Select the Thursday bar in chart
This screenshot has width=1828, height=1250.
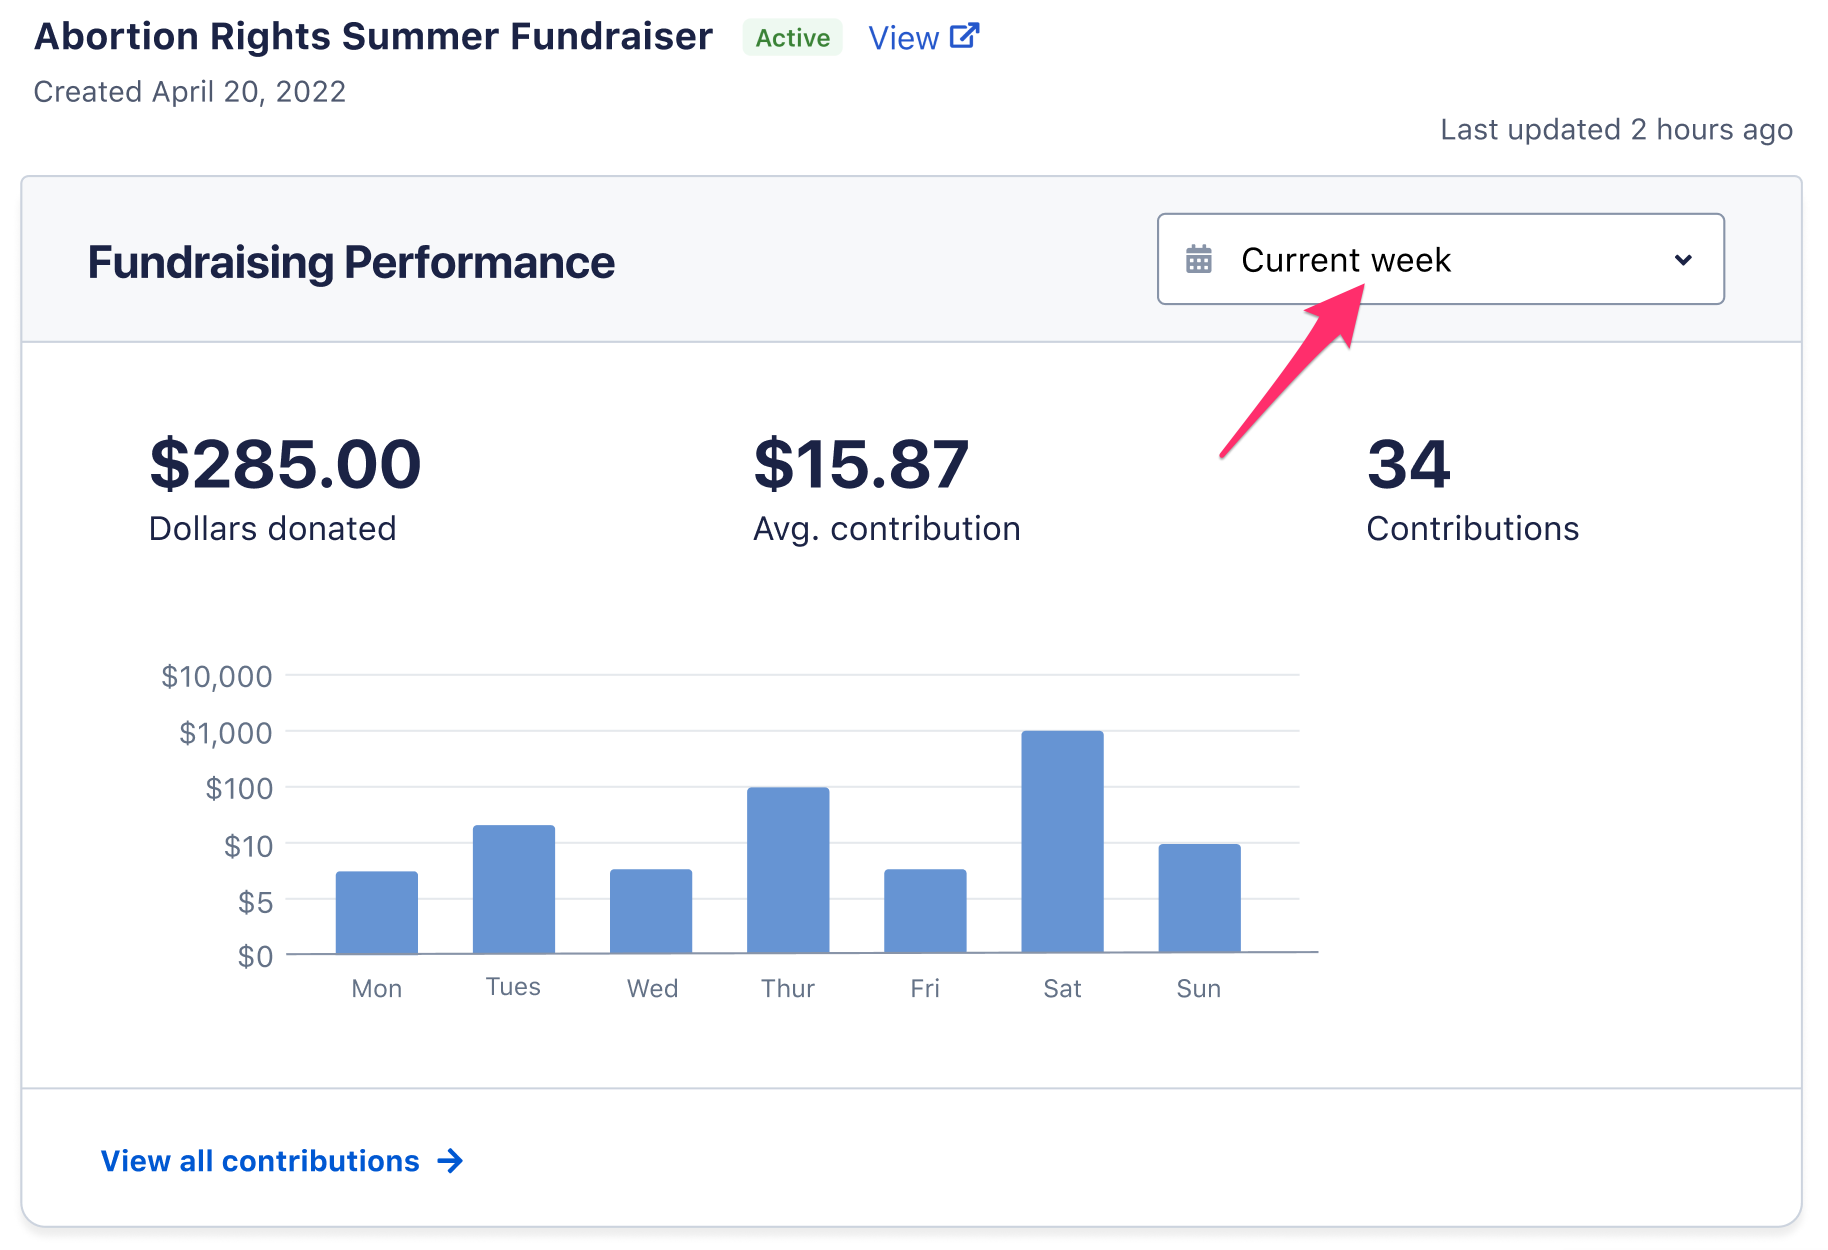coord(788,870)
